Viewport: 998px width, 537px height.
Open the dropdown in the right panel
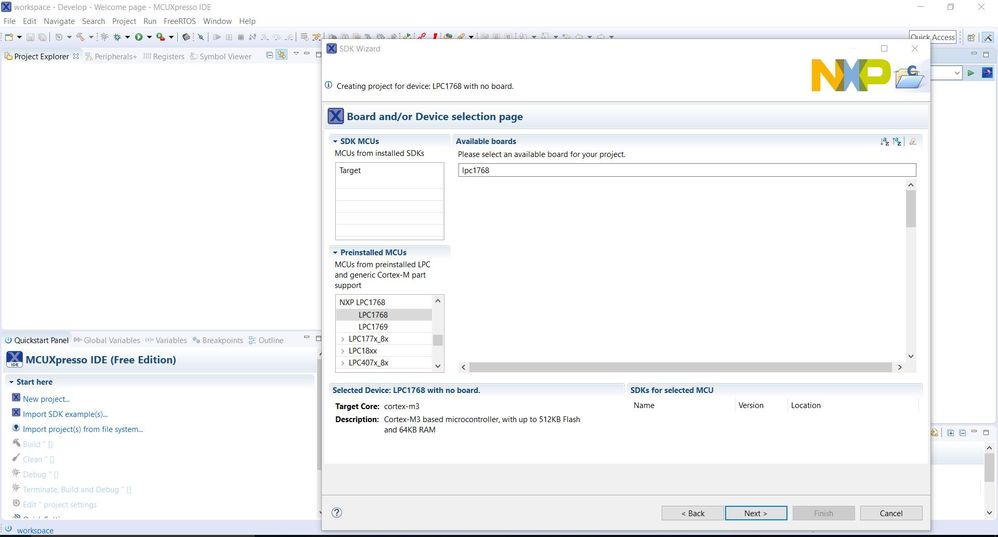(x=956, y=73)
